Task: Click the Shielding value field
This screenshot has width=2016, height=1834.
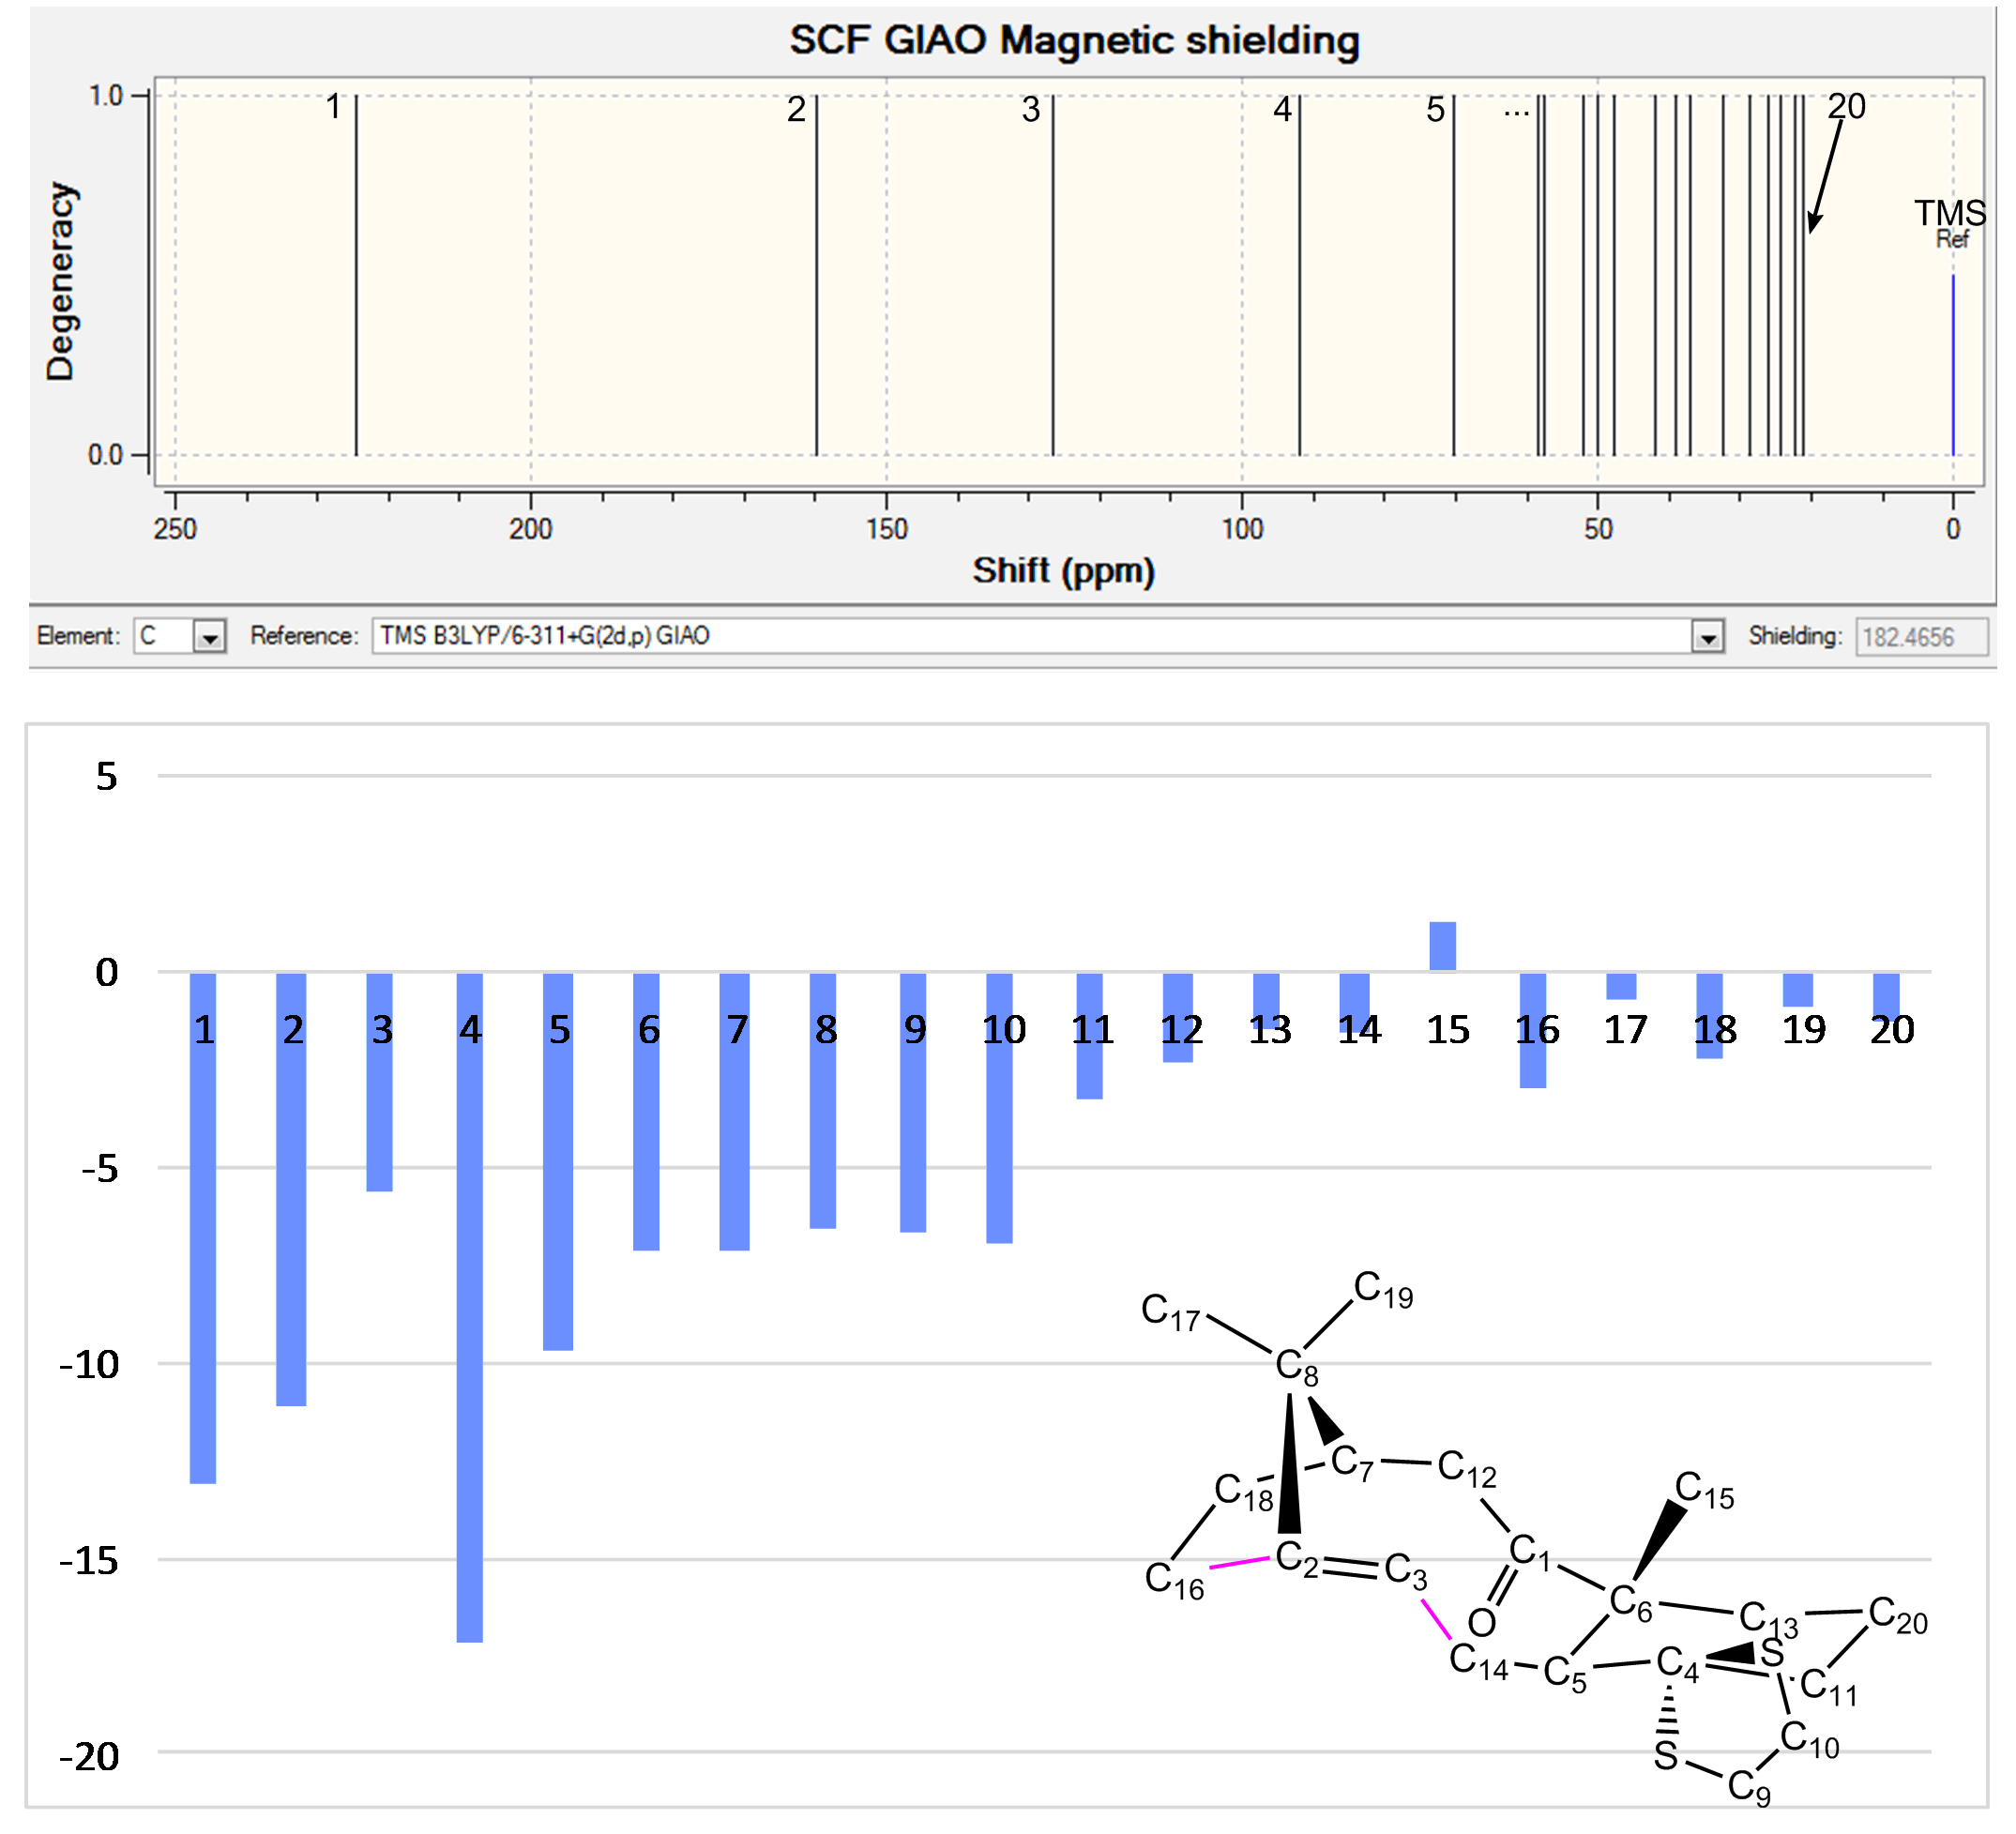Action: click(x=1920, y=637)
